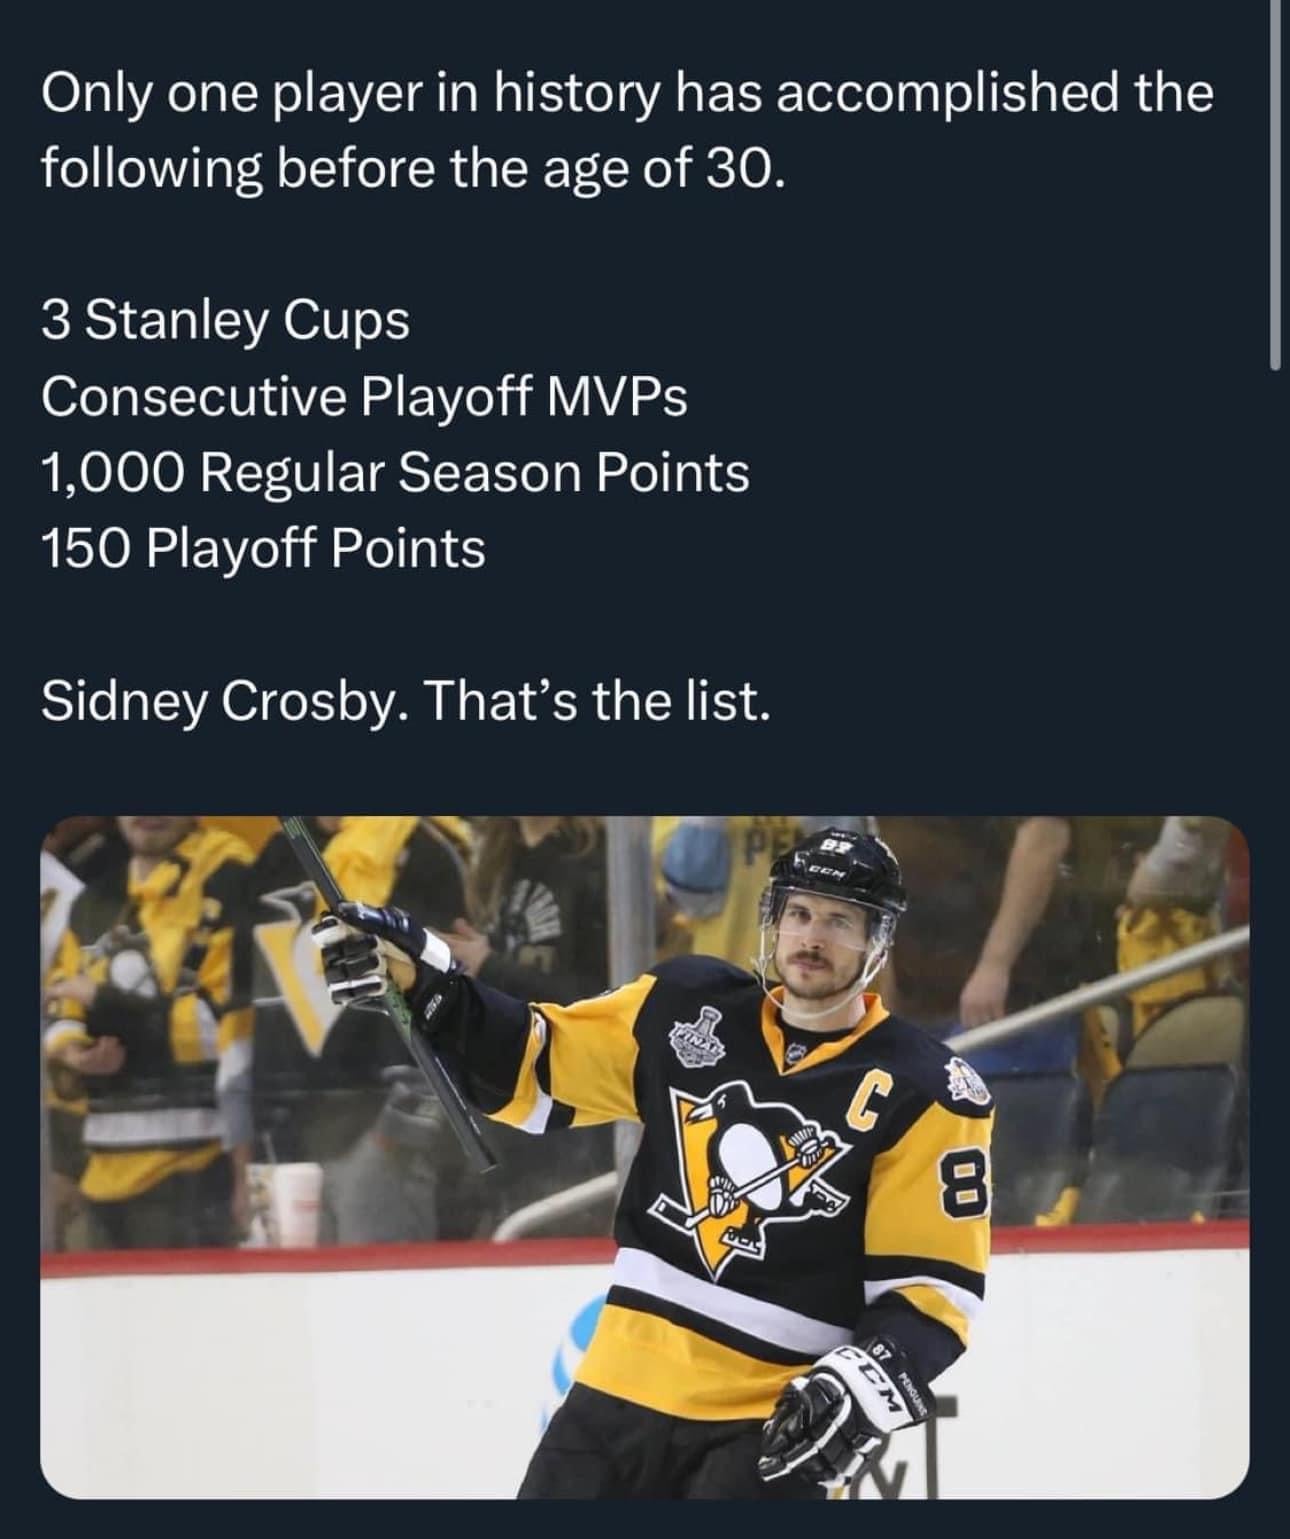Click the player's black helmet
The height and width of the screenshot is (1539, 1290).
click(840, 875)
